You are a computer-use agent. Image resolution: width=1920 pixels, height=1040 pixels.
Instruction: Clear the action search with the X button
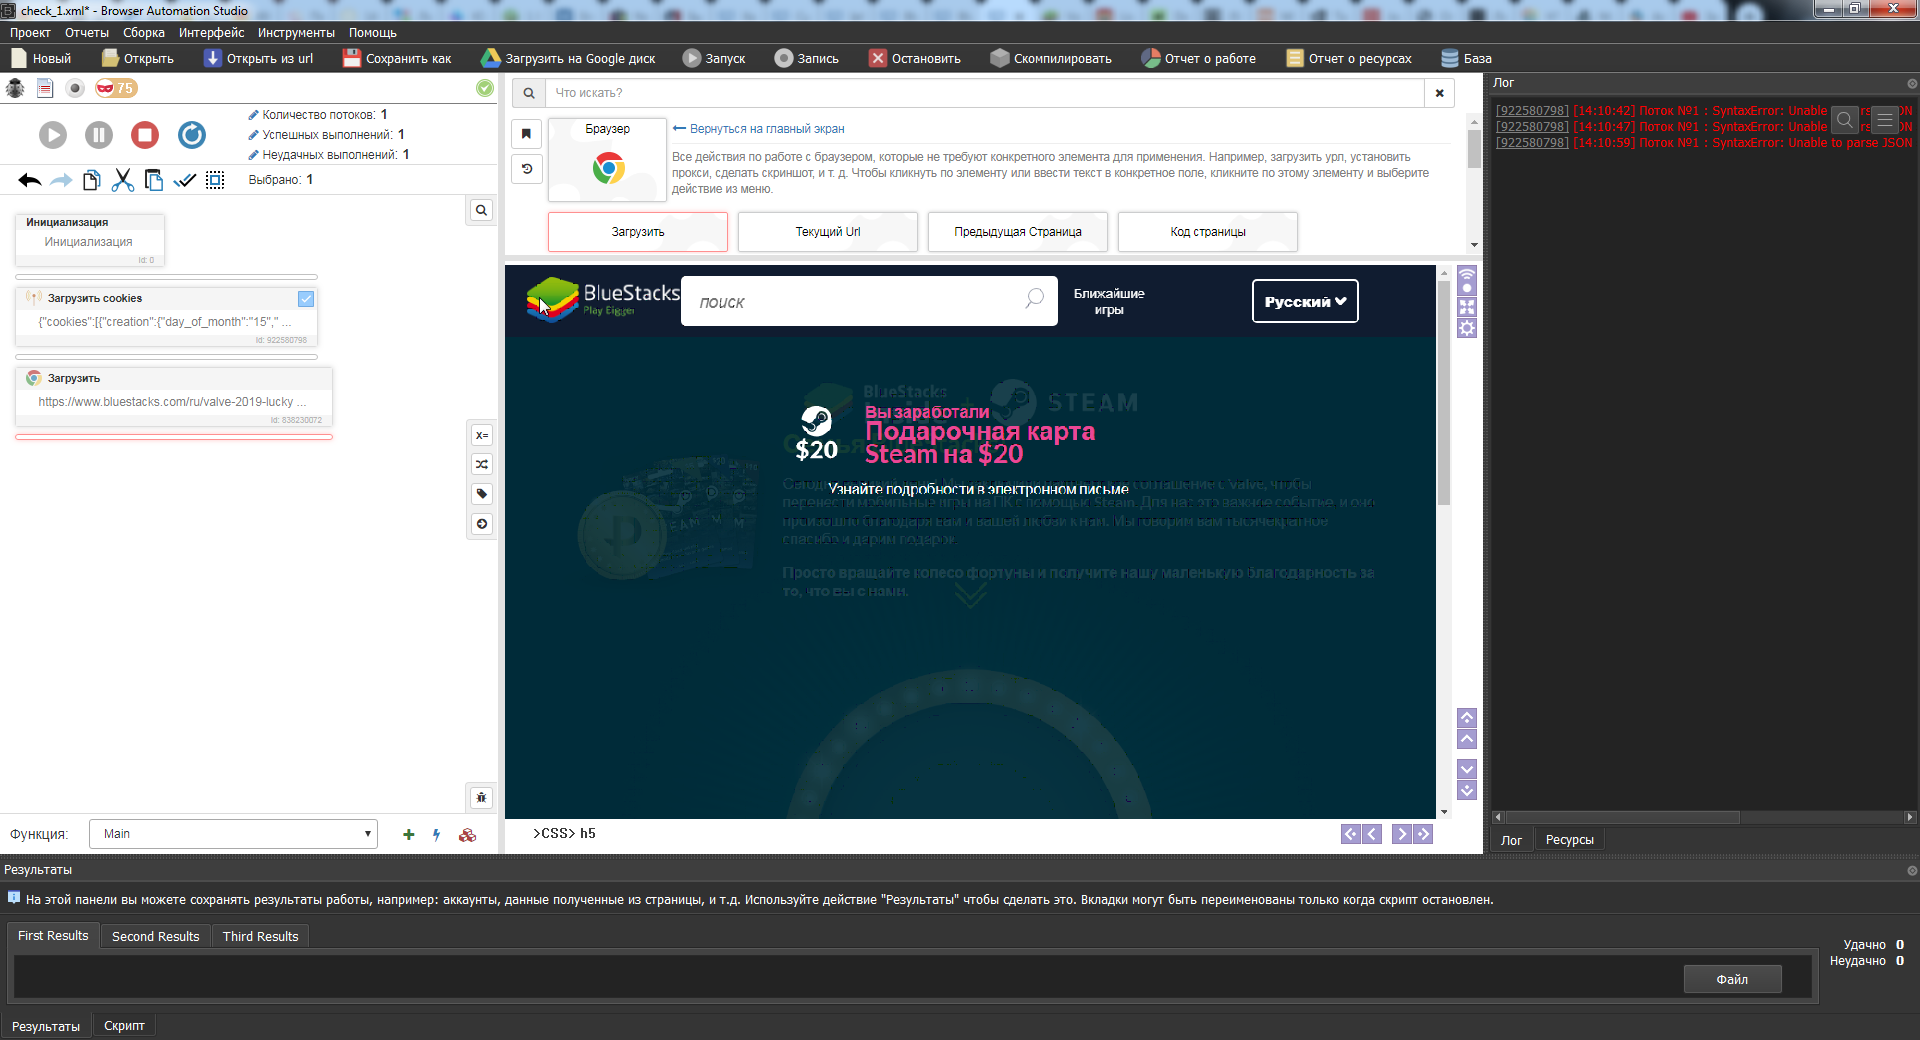coord(1440,93)
